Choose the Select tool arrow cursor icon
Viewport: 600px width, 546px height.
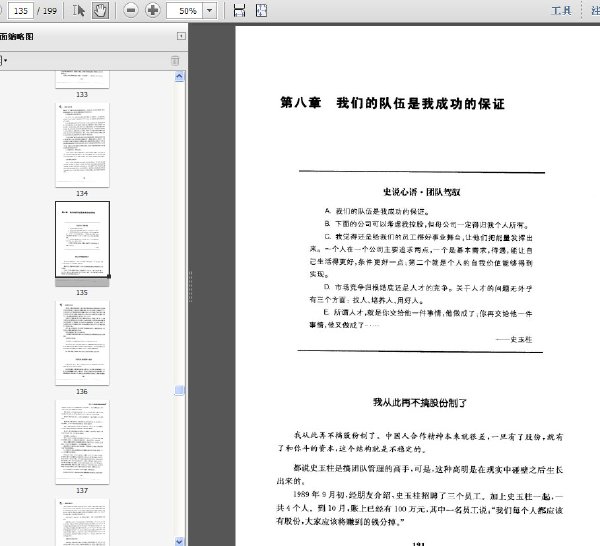coord(79,10)
